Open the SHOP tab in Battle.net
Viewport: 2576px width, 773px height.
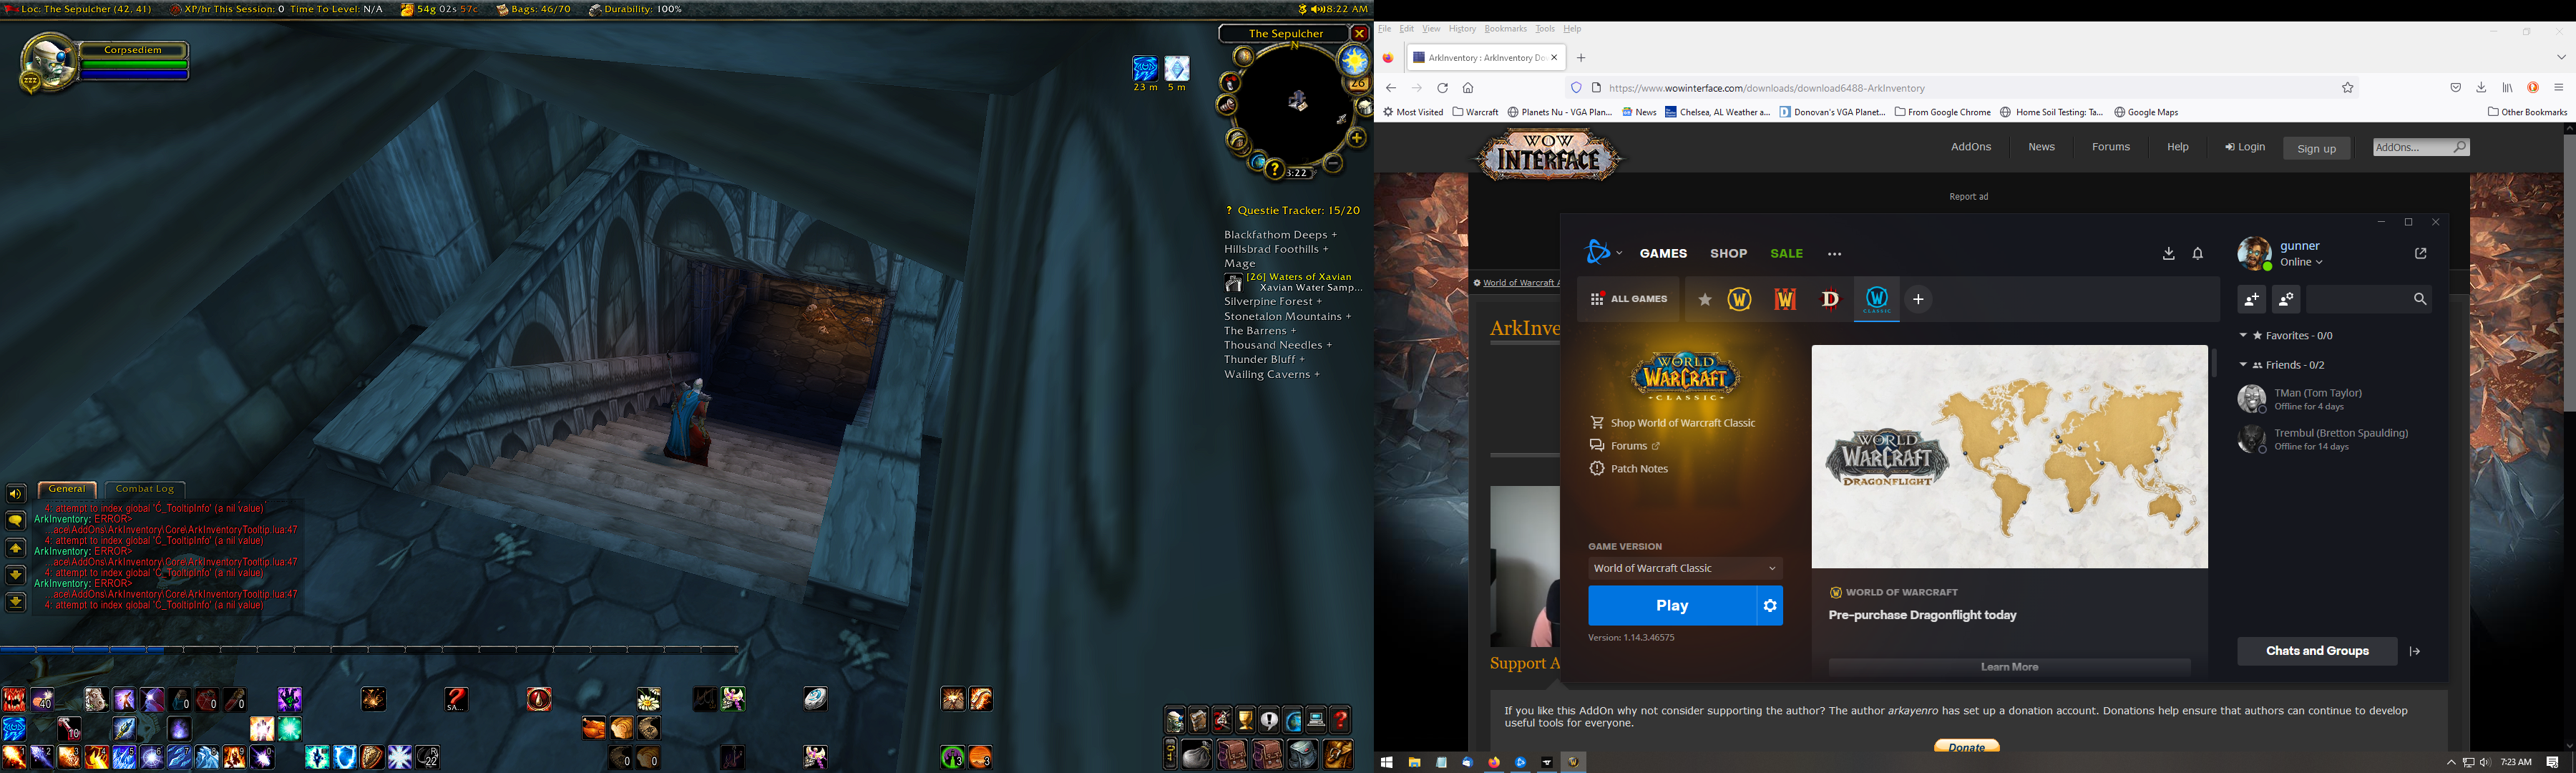point(1728,254)
